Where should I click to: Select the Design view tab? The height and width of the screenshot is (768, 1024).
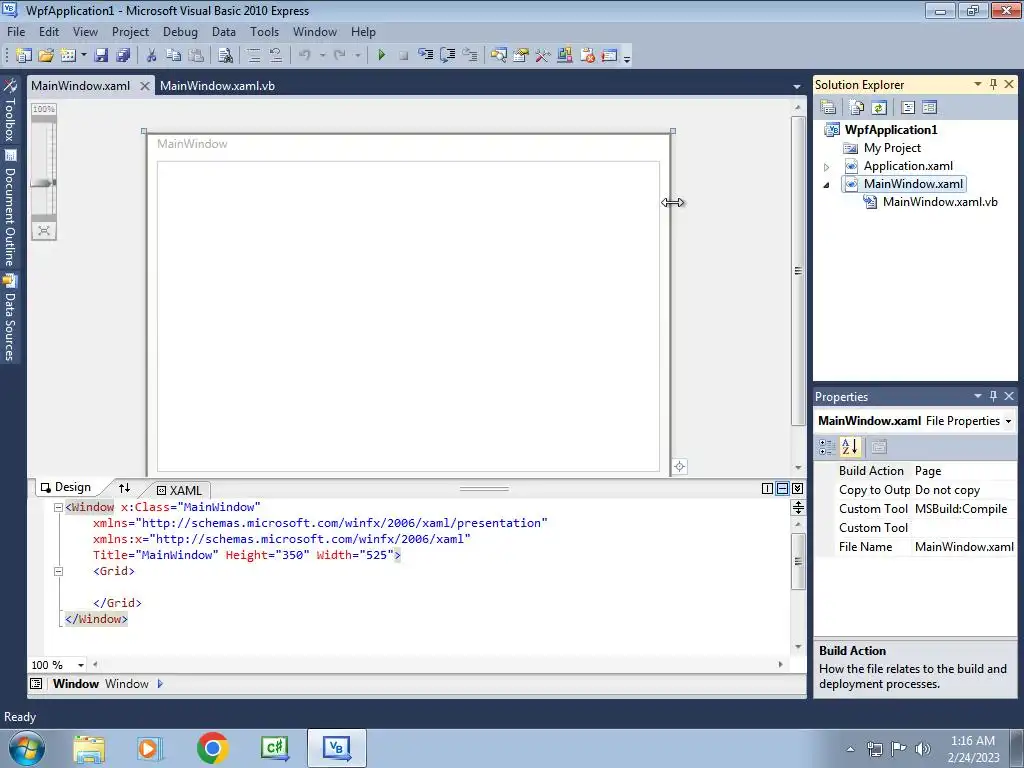[x=66, y=487]
